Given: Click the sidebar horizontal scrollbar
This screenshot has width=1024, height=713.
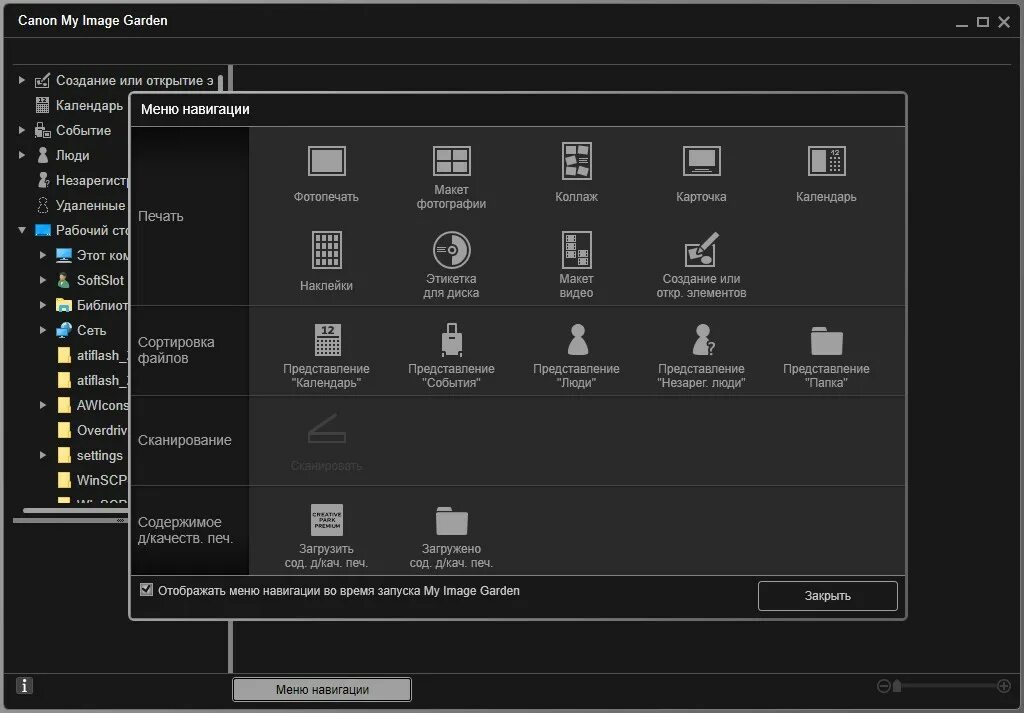Looking at the screenshot, I should [x=75, y=510].
